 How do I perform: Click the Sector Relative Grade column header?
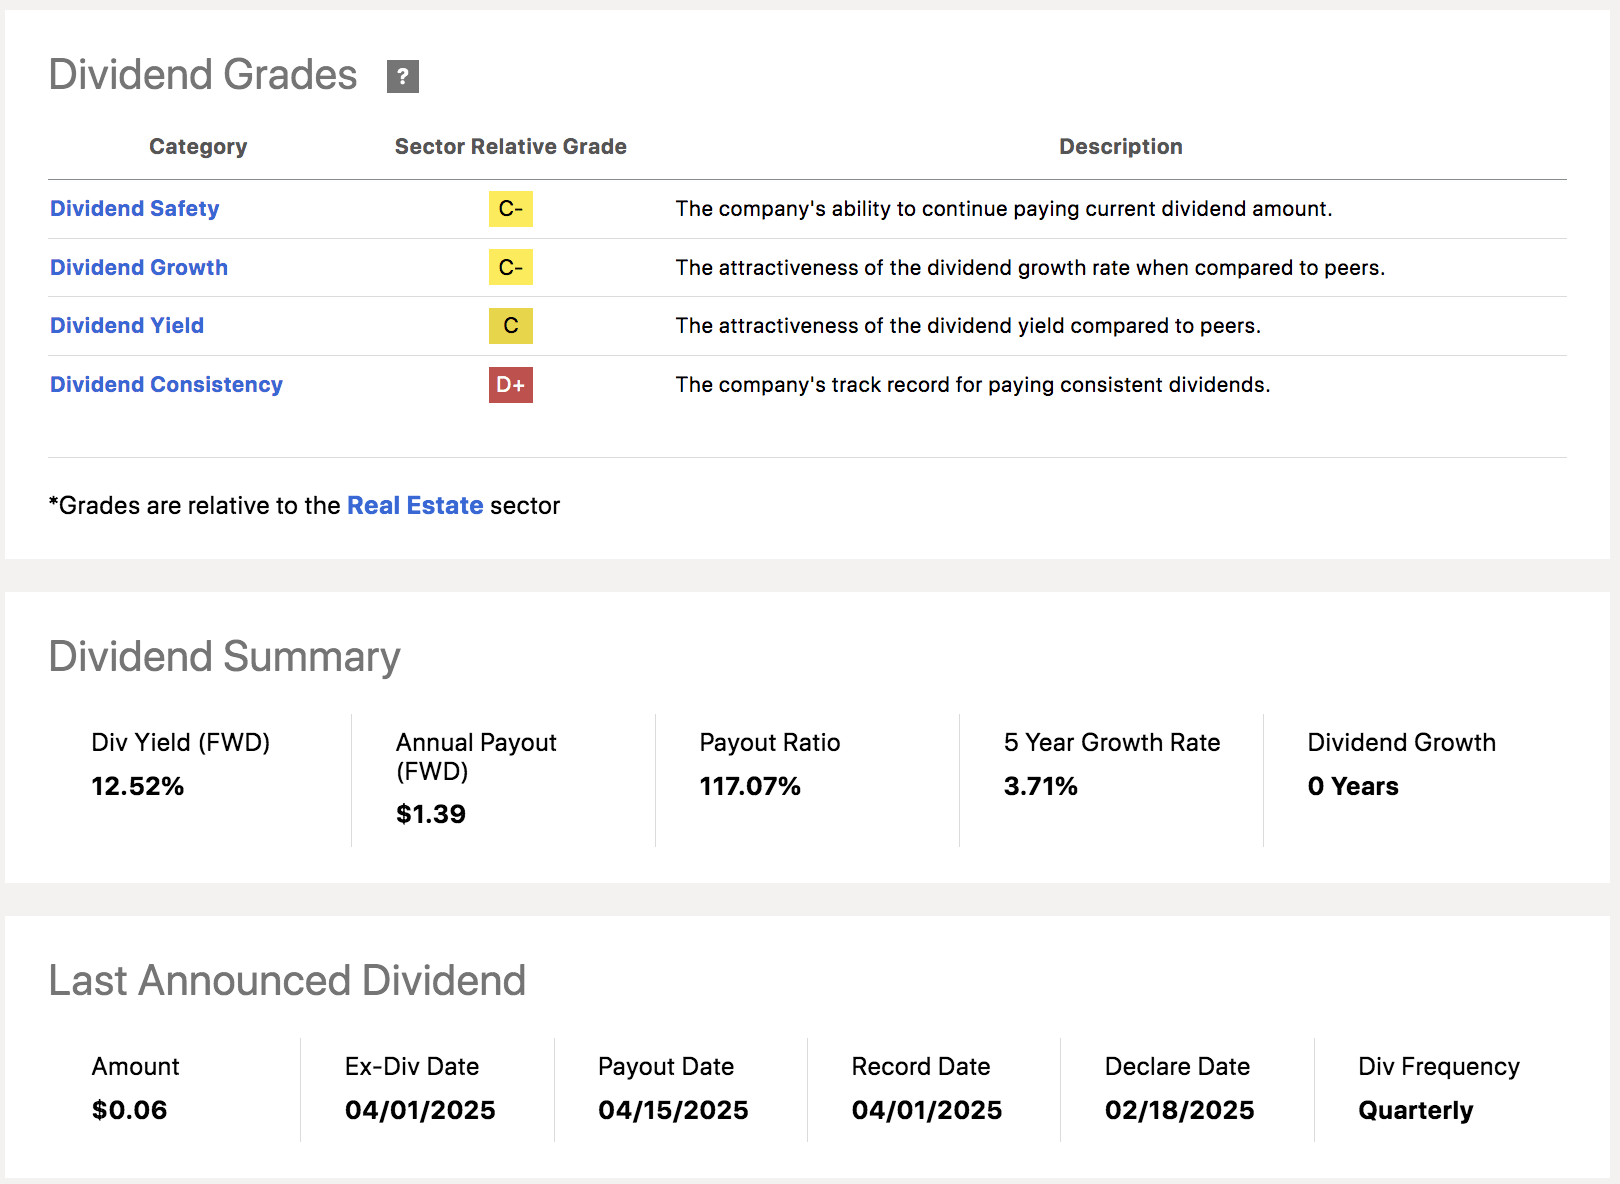[x=510, y=147]
